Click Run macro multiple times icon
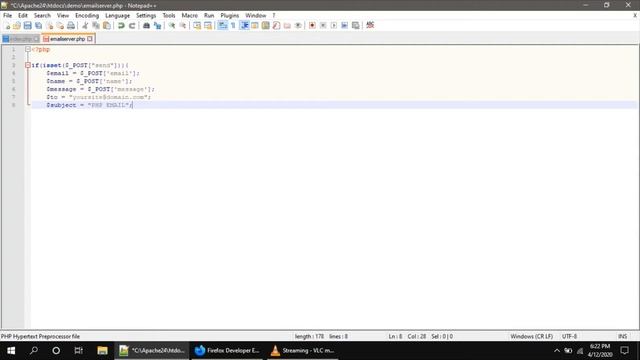Screen dimensions: 640x360 [x=344, y=26]
